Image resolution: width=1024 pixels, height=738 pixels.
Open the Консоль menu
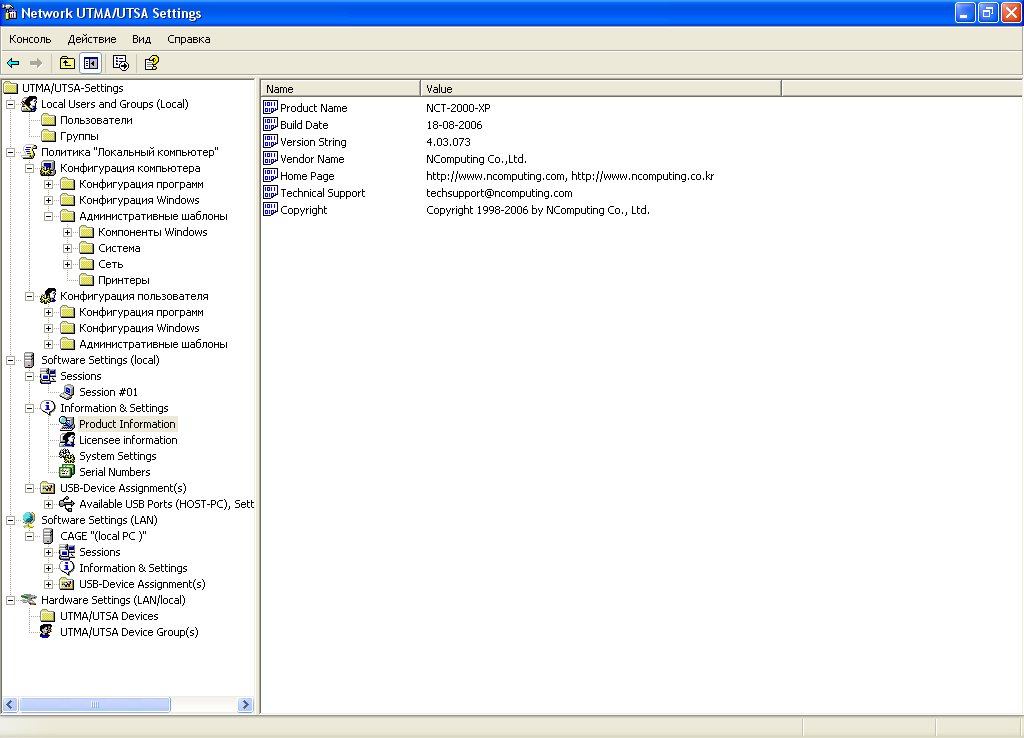(x=30, y=39)
